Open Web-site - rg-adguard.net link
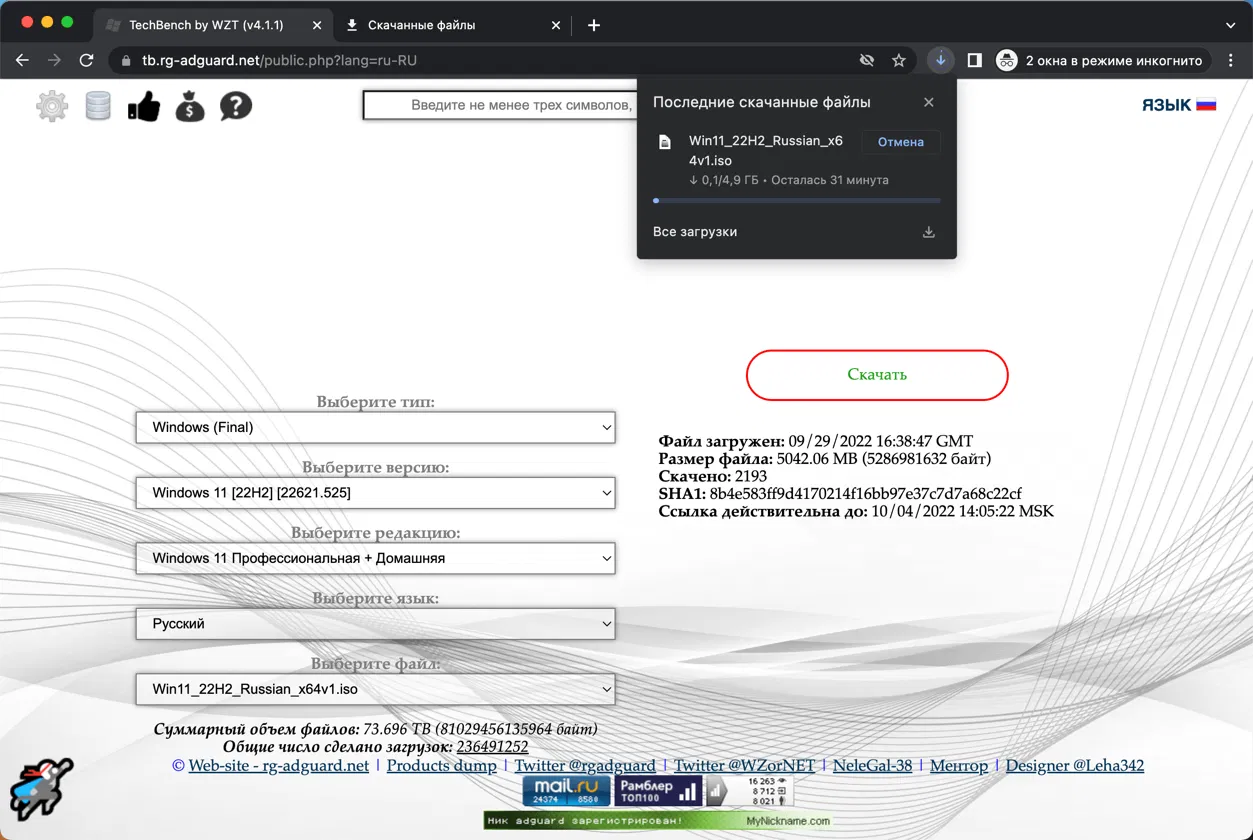Screen dimensions: 1253x840 pyautogui.click(x=279, y=766)
